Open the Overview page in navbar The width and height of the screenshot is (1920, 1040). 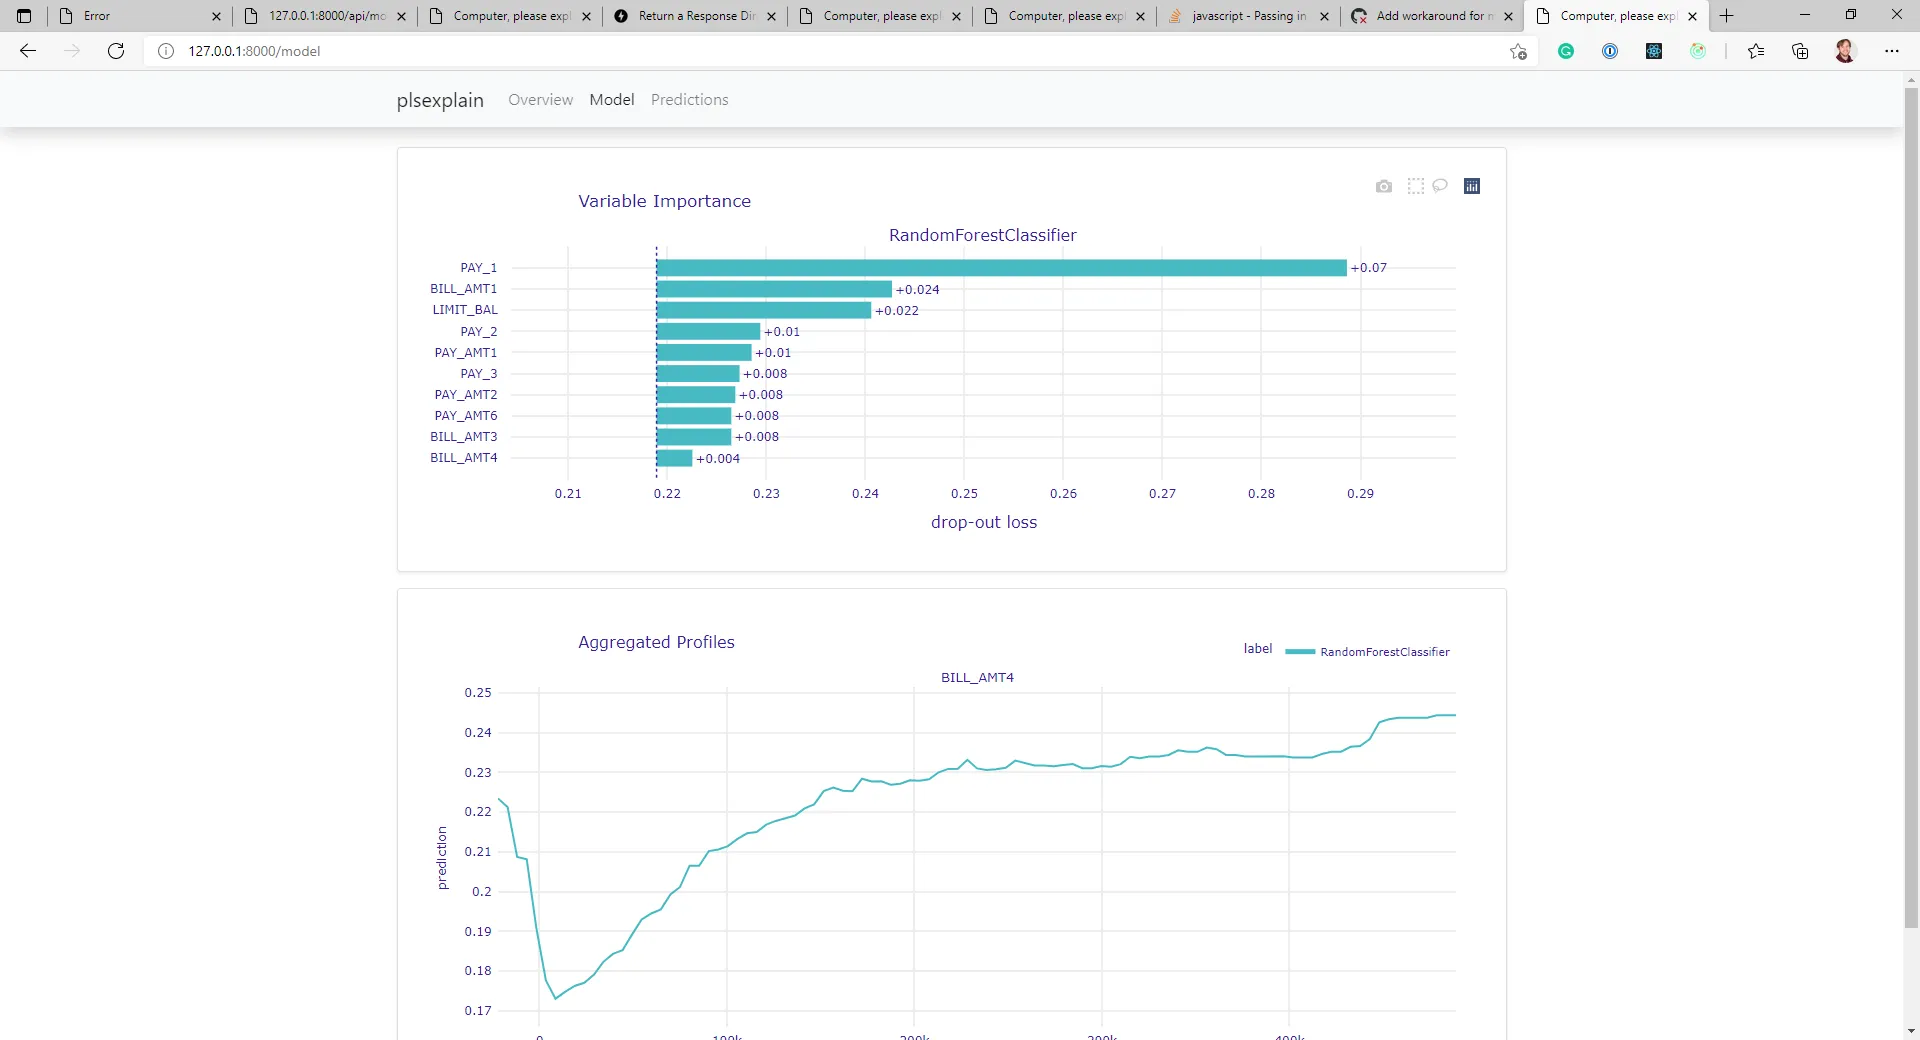(x=541, y=100)
